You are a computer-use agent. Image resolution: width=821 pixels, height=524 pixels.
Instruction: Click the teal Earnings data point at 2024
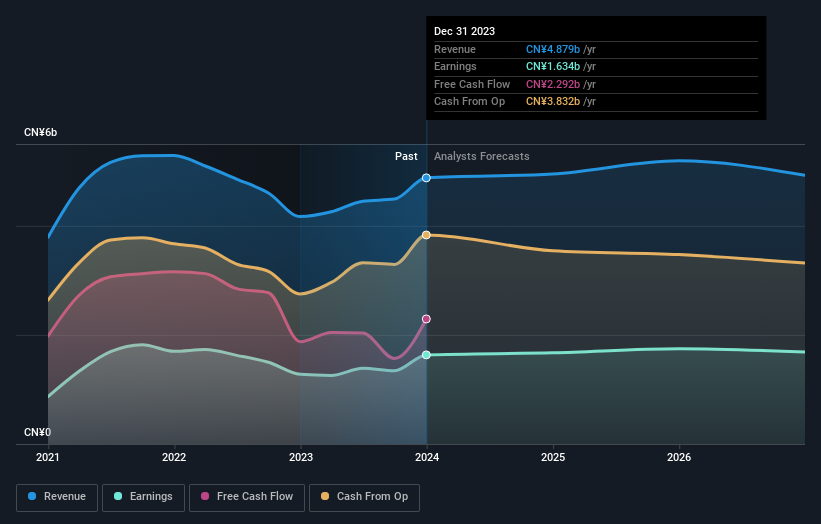426,355
